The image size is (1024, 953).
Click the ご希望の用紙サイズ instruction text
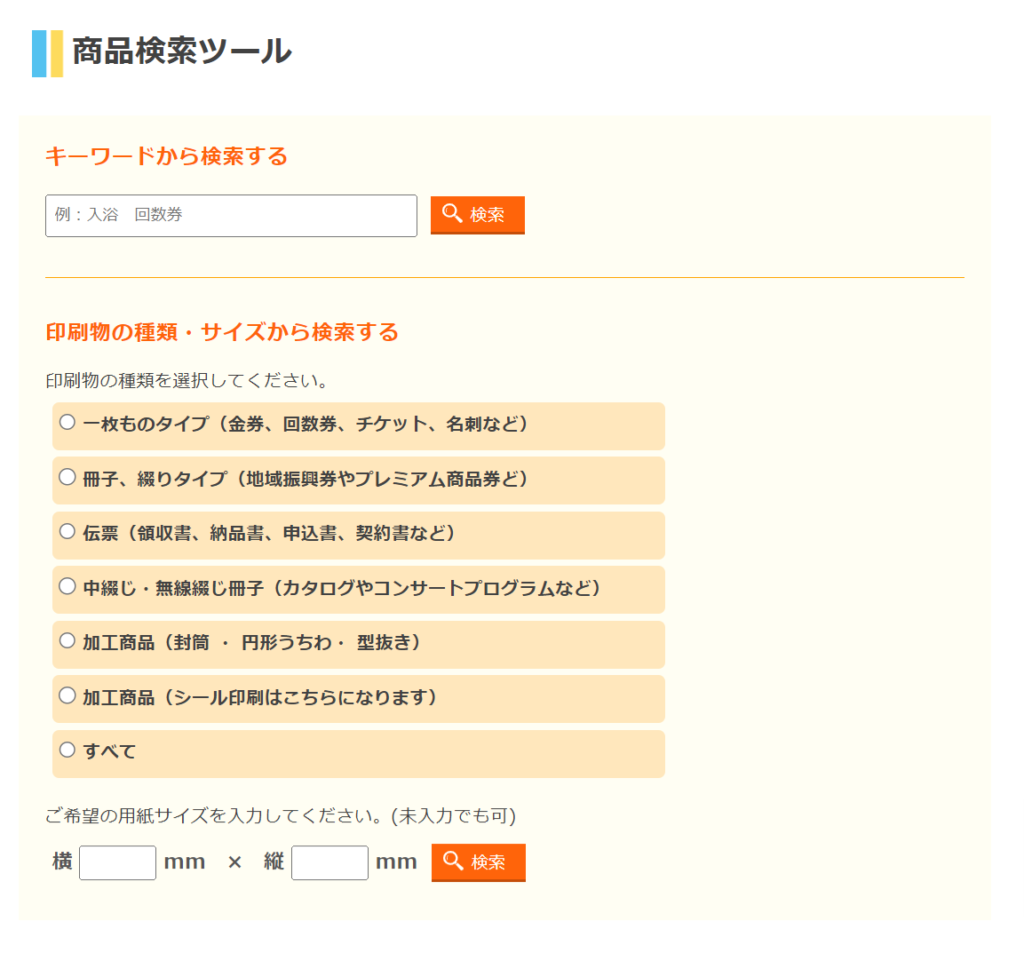pos(280,816)
